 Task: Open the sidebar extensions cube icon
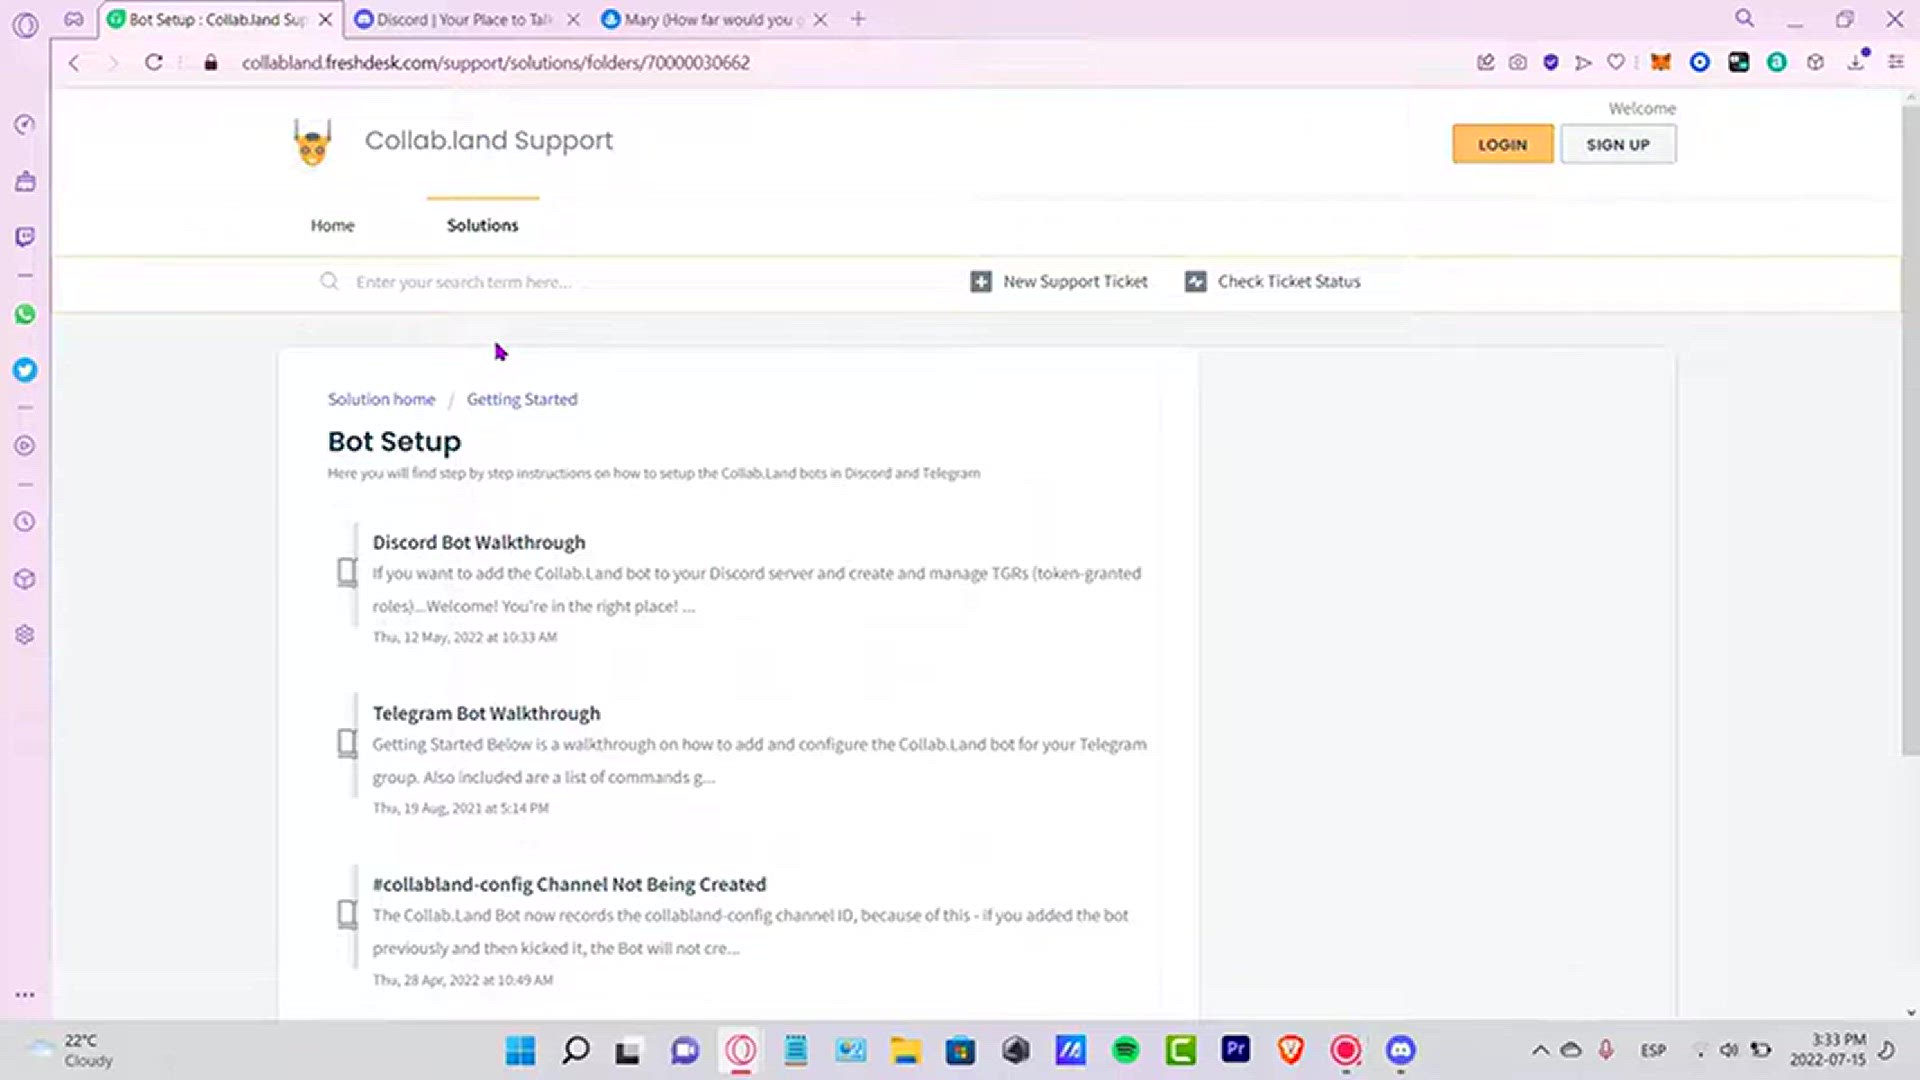pyautogui.click(x=25, y=580)
